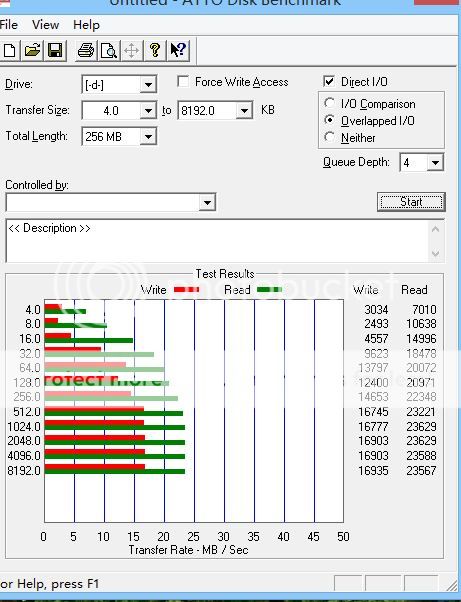The height and width of the screenshot is (602, 461).
Task: Click the read value 7010
Action: 424,309
